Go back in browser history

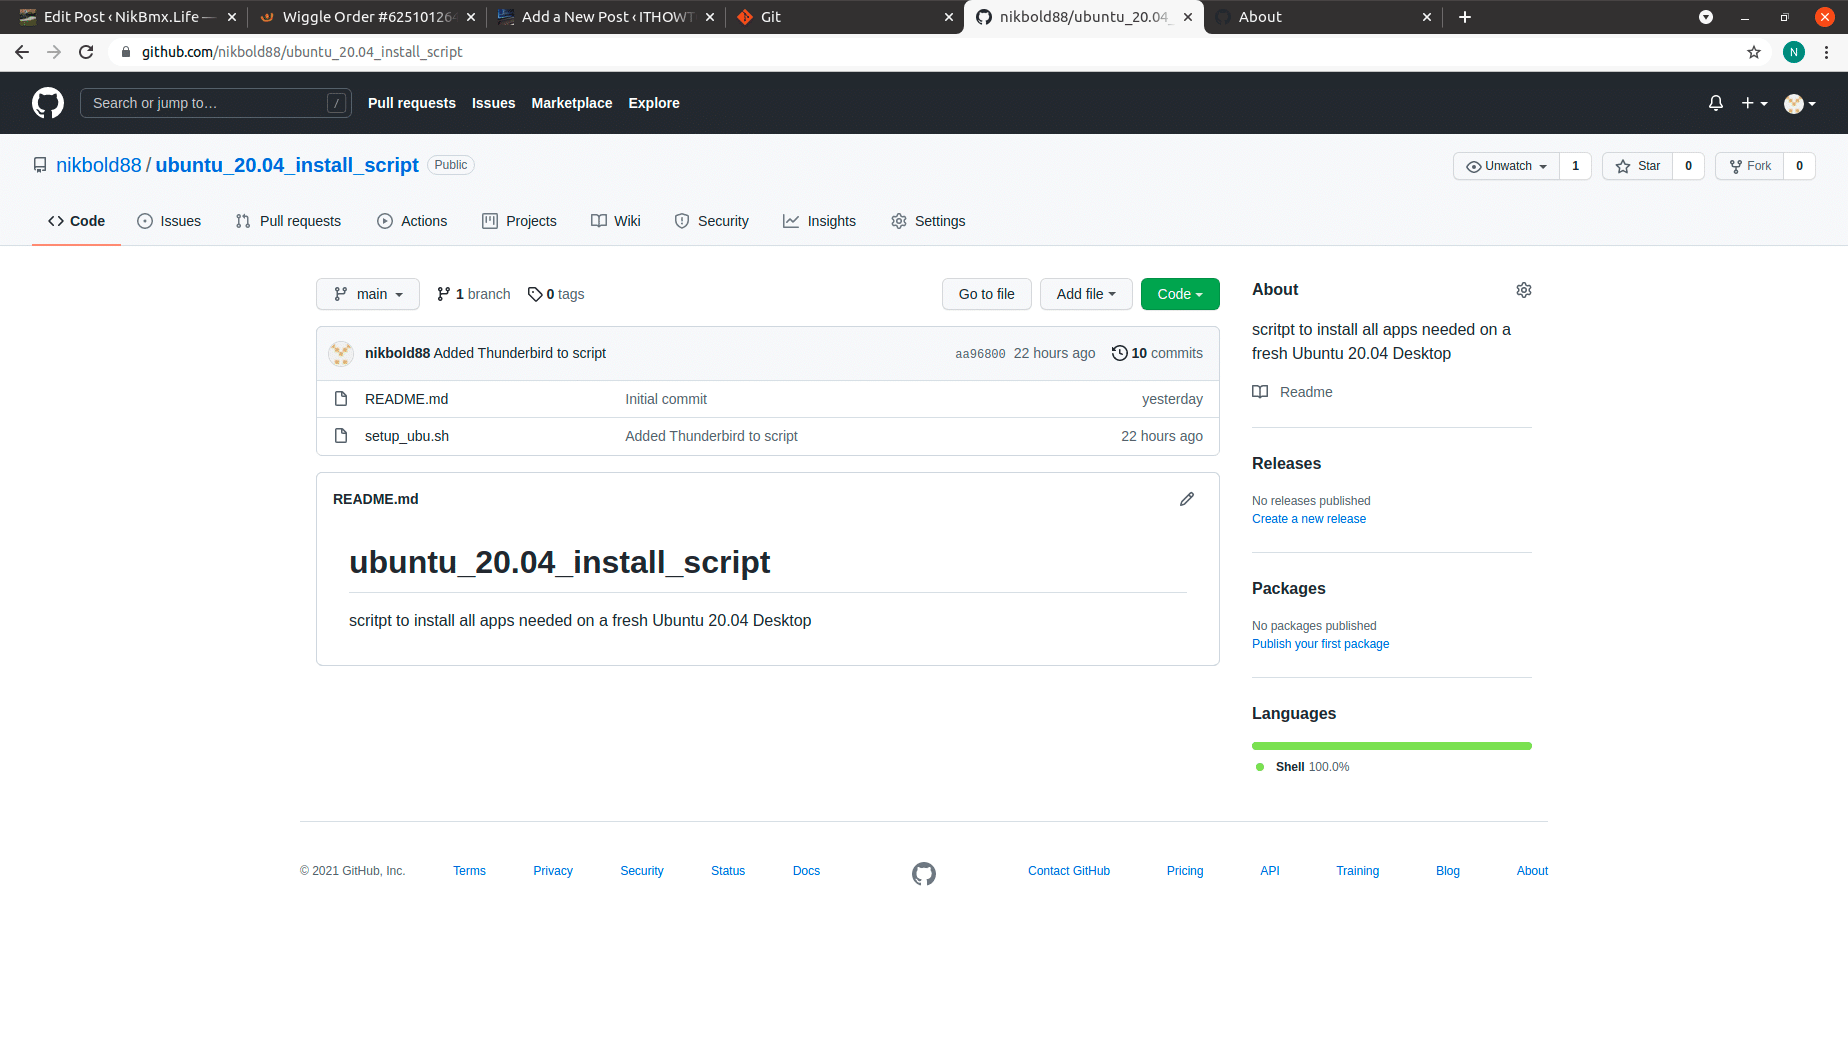(22, 52)
